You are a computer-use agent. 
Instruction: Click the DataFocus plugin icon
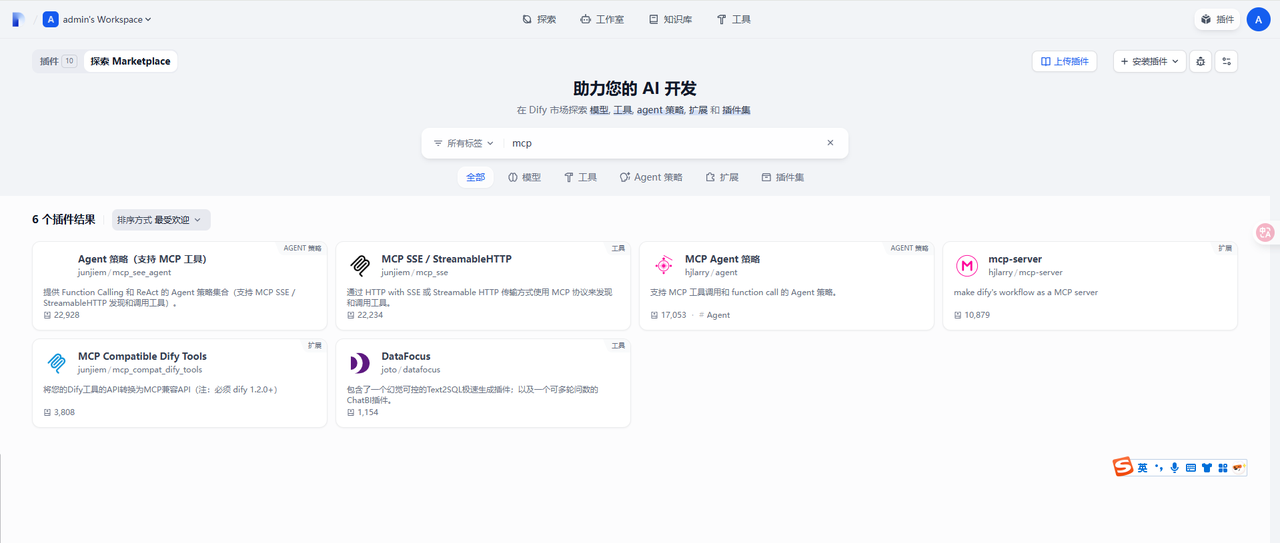359,362
